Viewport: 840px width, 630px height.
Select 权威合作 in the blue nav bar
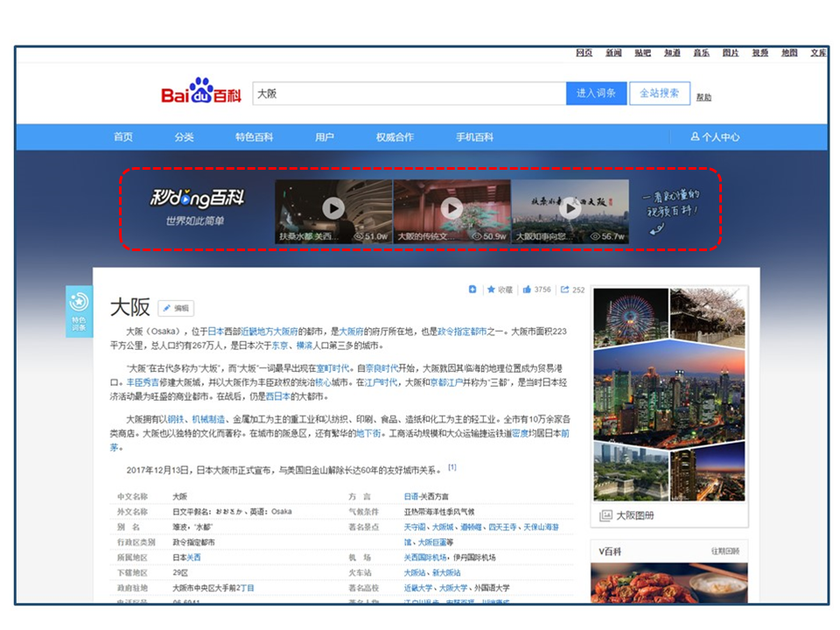click(395, 137)
